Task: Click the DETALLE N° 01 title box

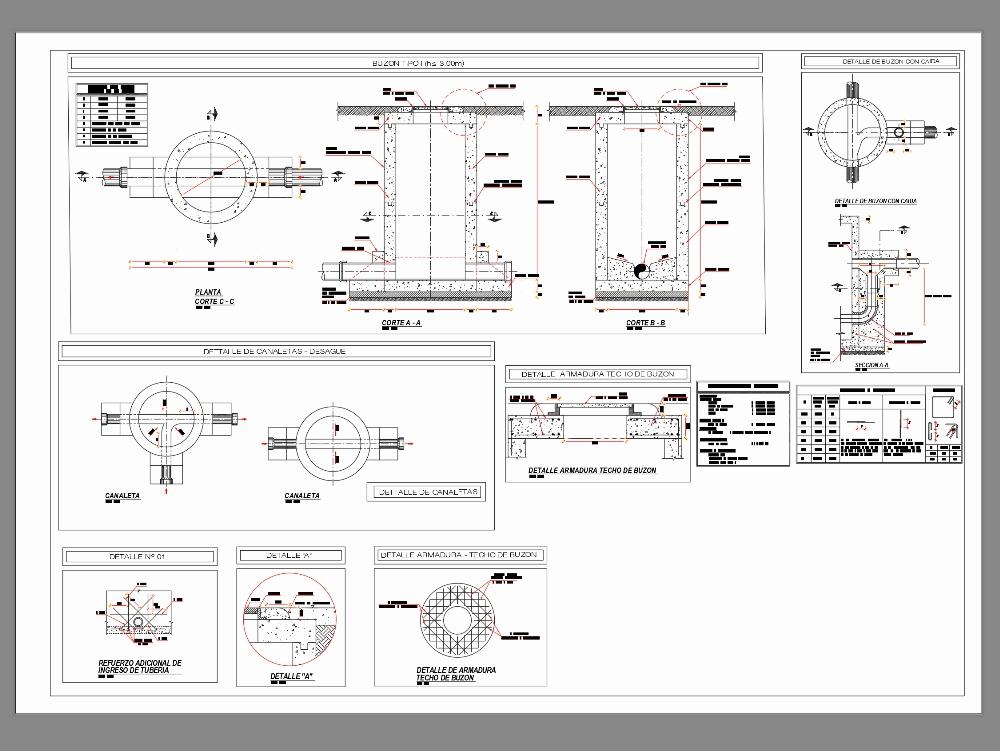Action: pos(139,556)
